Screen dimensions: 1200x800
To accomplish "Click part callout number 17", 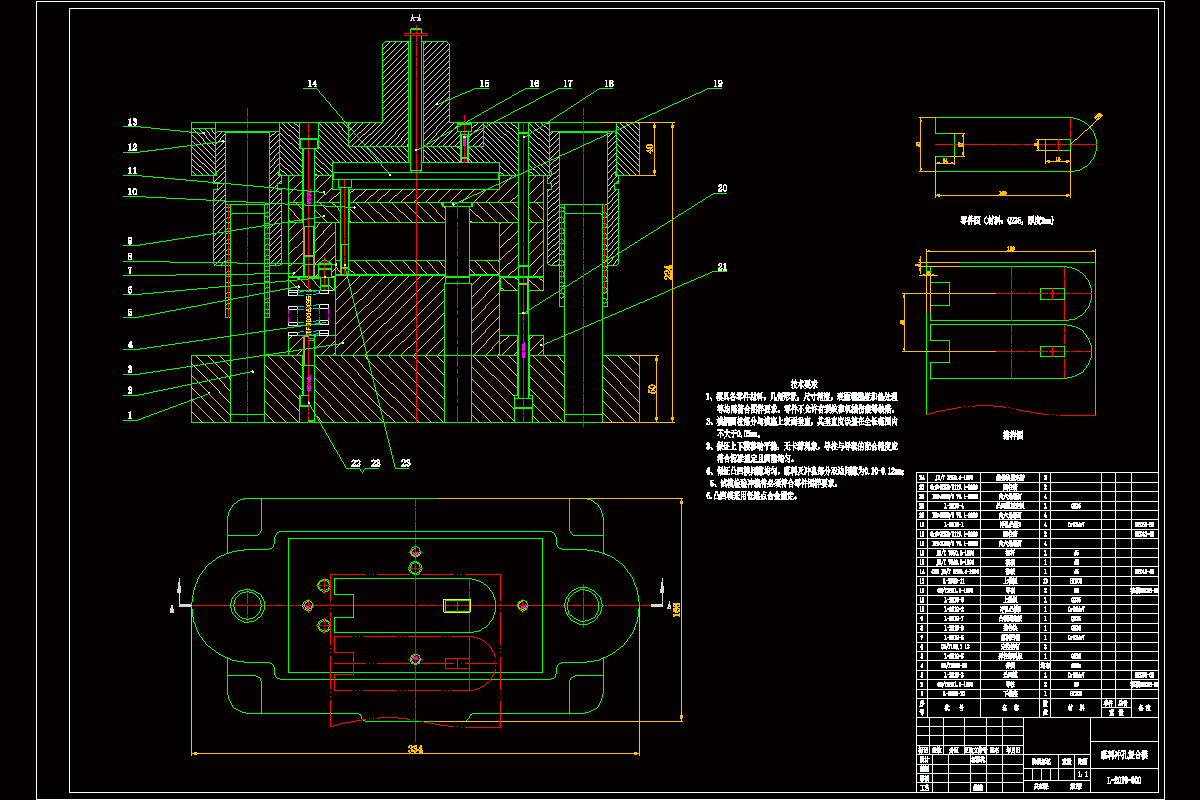I will click(x=567, y=85).
